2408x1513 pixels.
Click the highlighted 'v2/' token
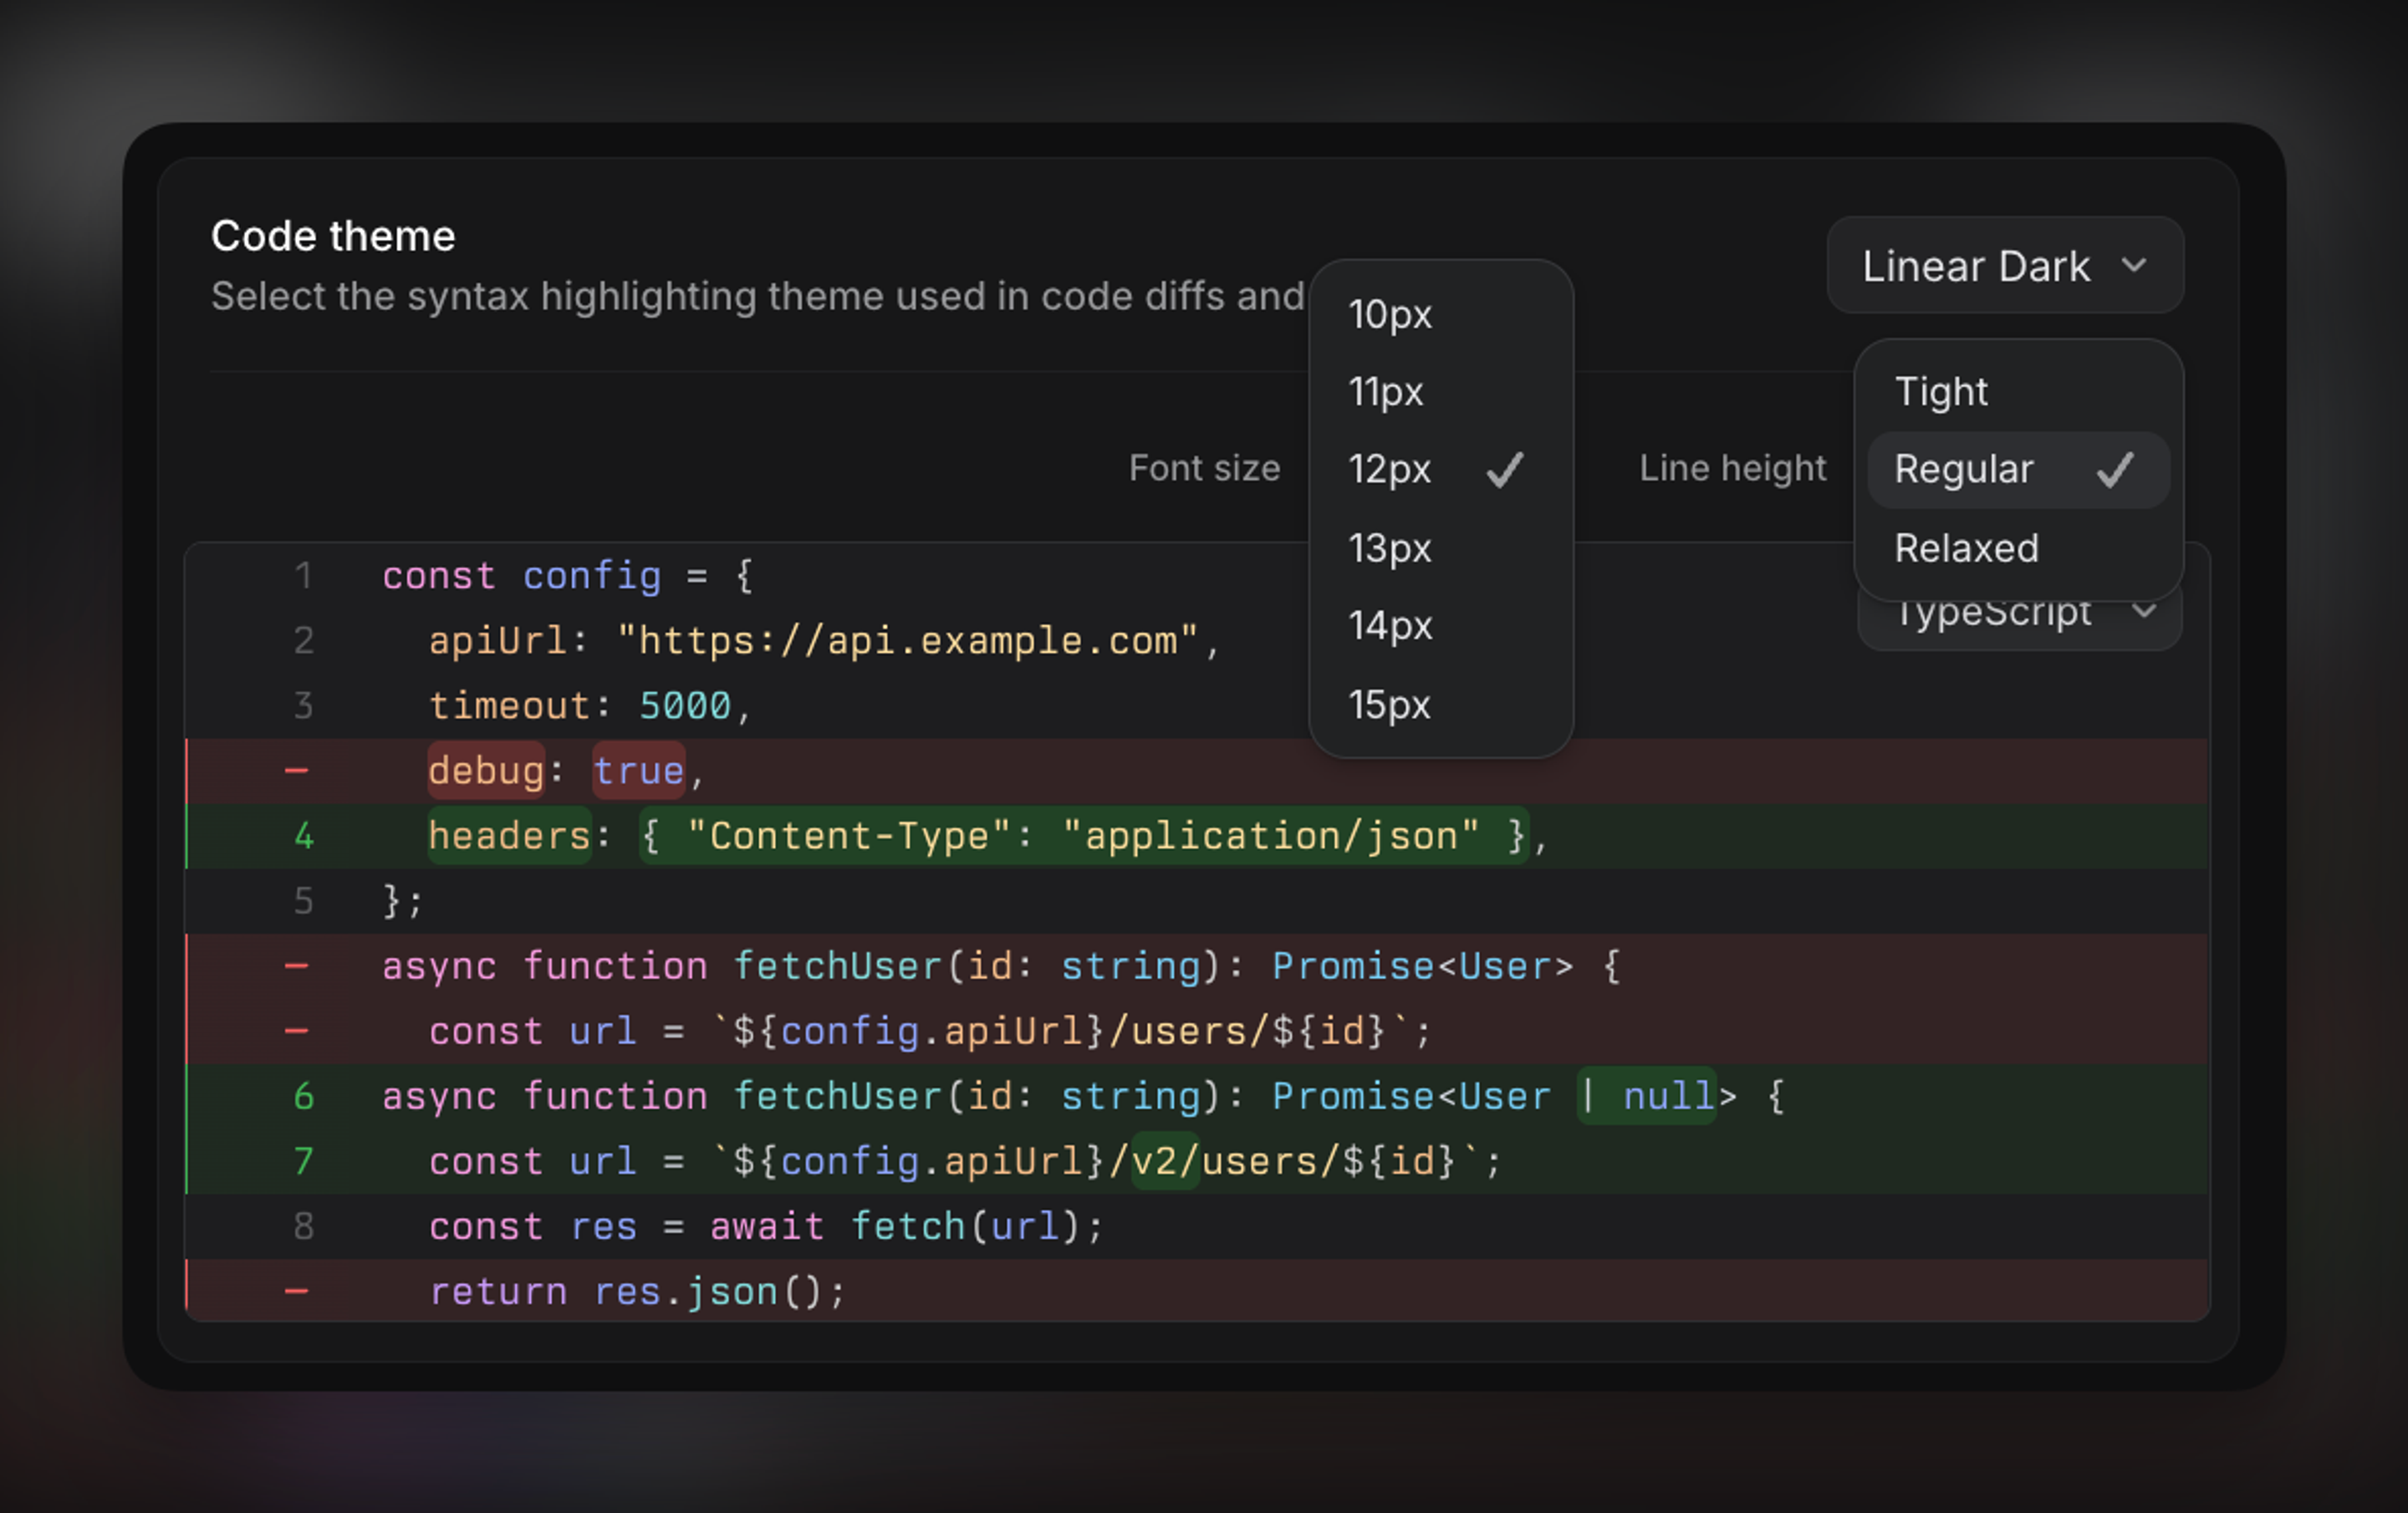point(1165,1161)
